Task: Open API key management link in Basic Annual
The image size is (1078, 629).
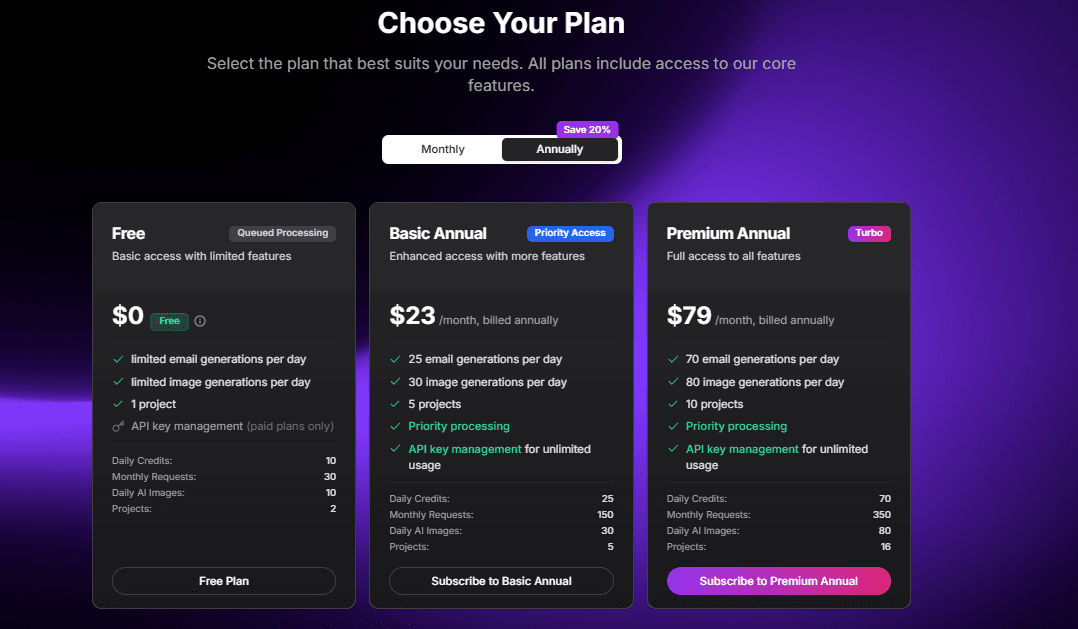Action: (465, 449)
